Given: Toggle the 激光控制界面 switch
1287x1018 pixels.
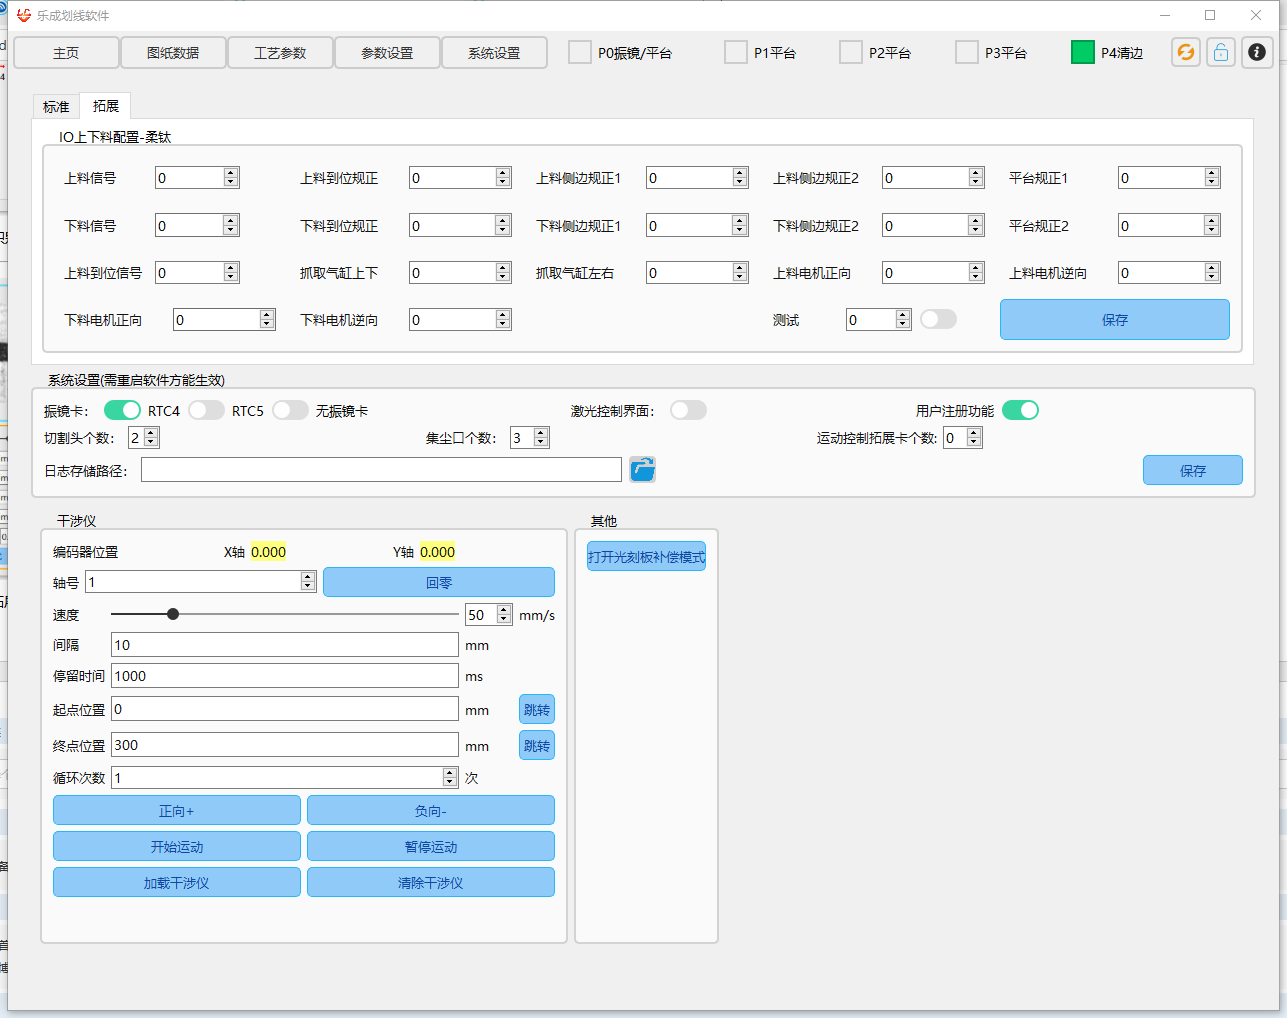Looking at the screenshot, I should click(x=688, y=410).
